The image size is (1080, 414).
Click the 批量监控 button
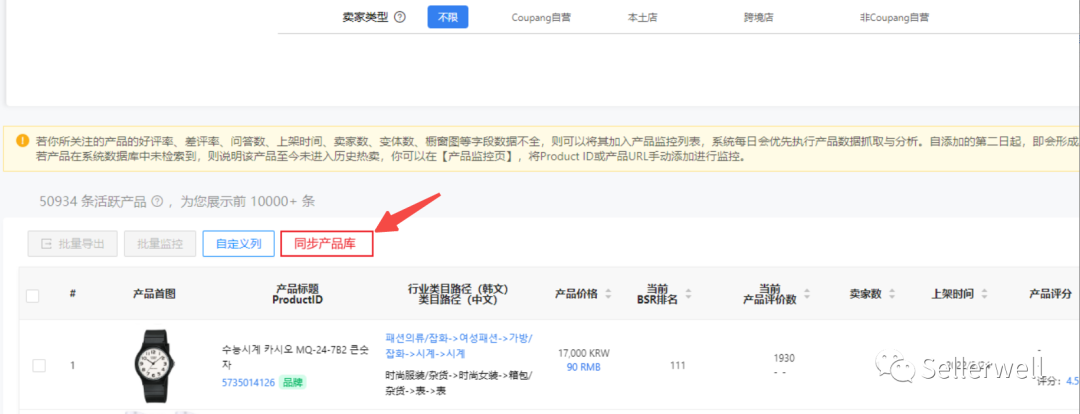[x=160, y=244]
